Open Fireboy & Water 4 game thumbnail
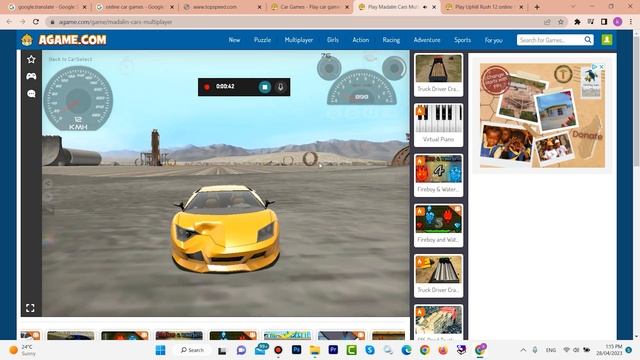The height and width of the screenshot is (360, 640). point(438,175)
